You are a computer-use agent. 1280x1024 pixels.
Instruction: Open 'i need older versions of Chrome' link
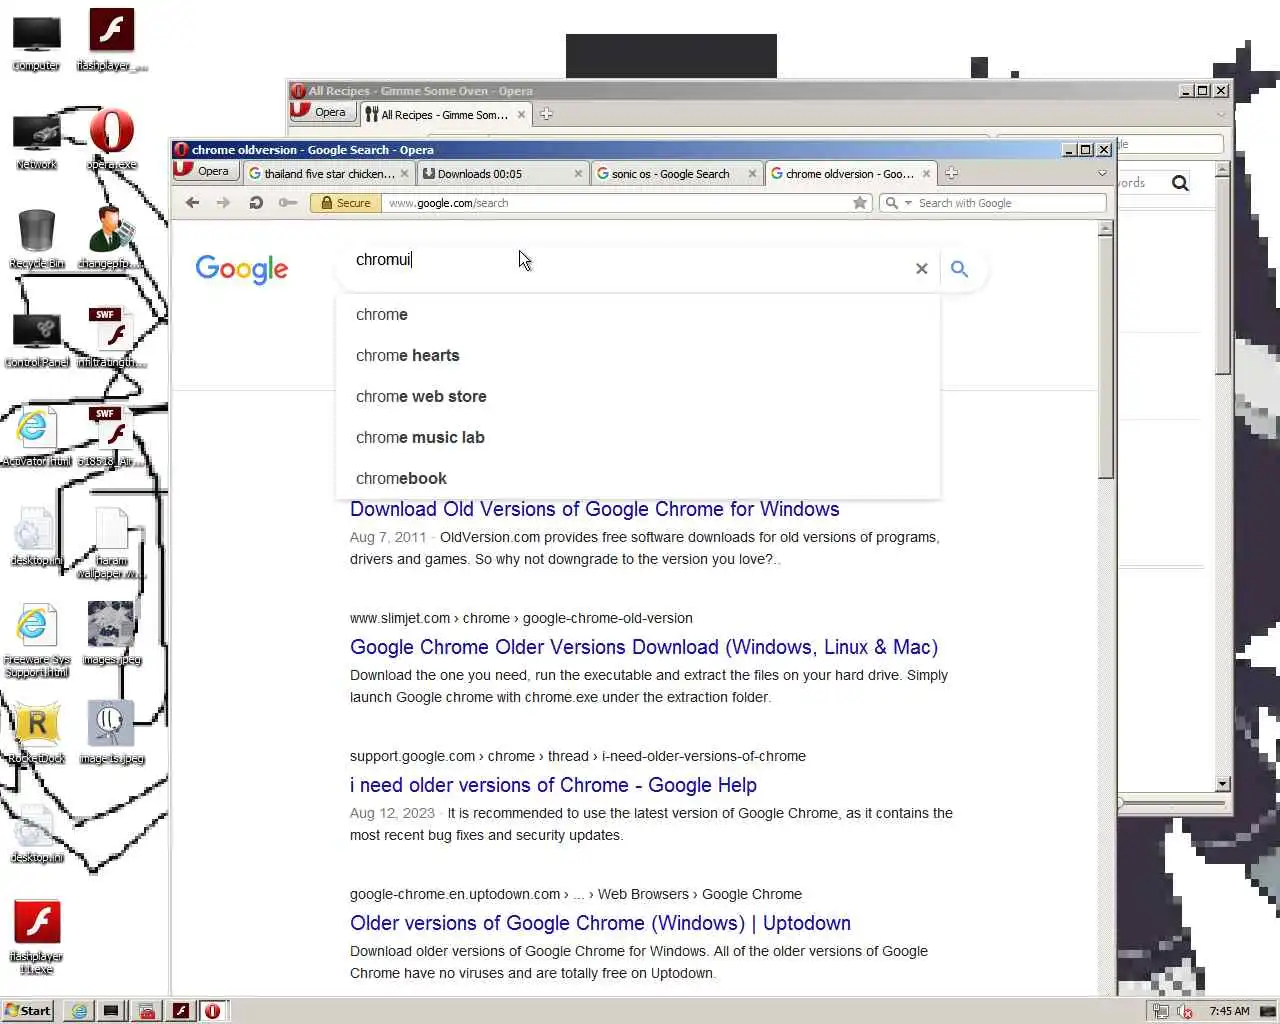tap(553, 785)
